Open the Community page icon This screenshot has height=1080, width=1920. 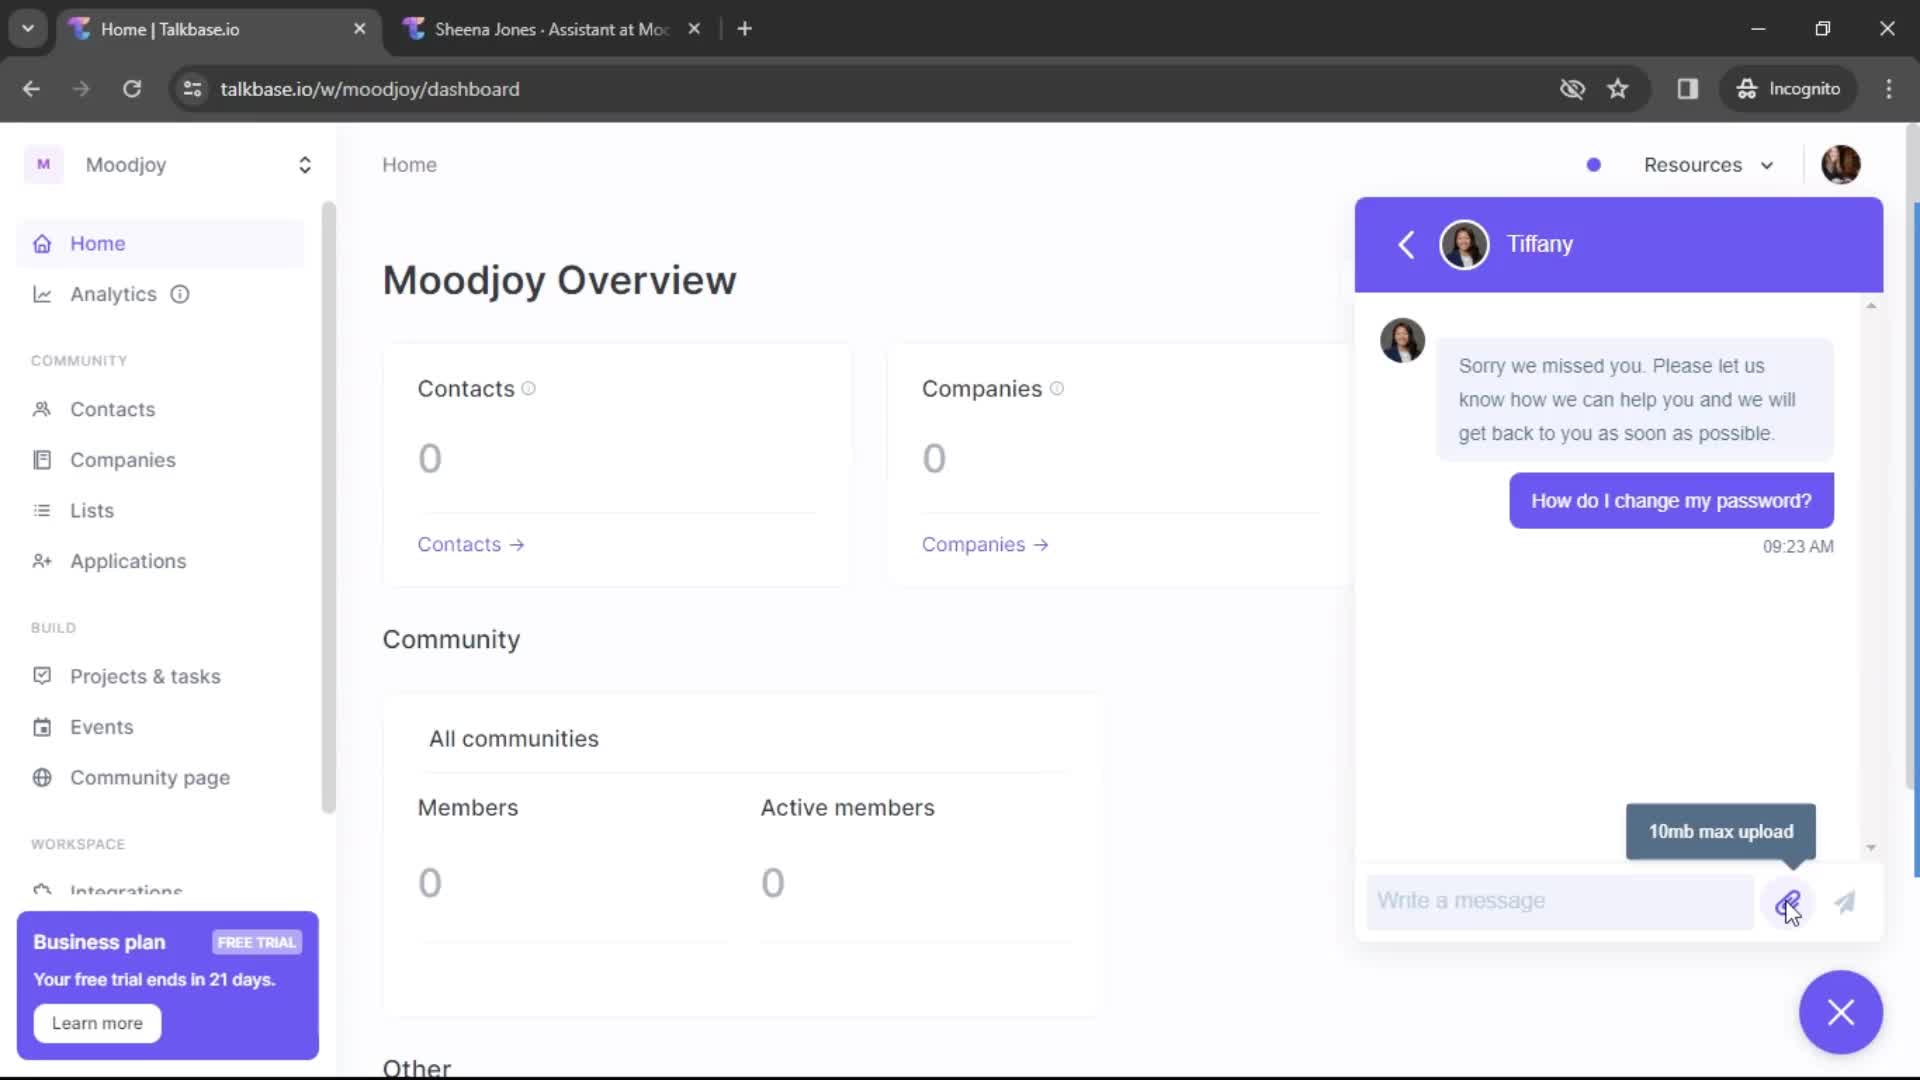pyautogui.click(x=41, y=777)
